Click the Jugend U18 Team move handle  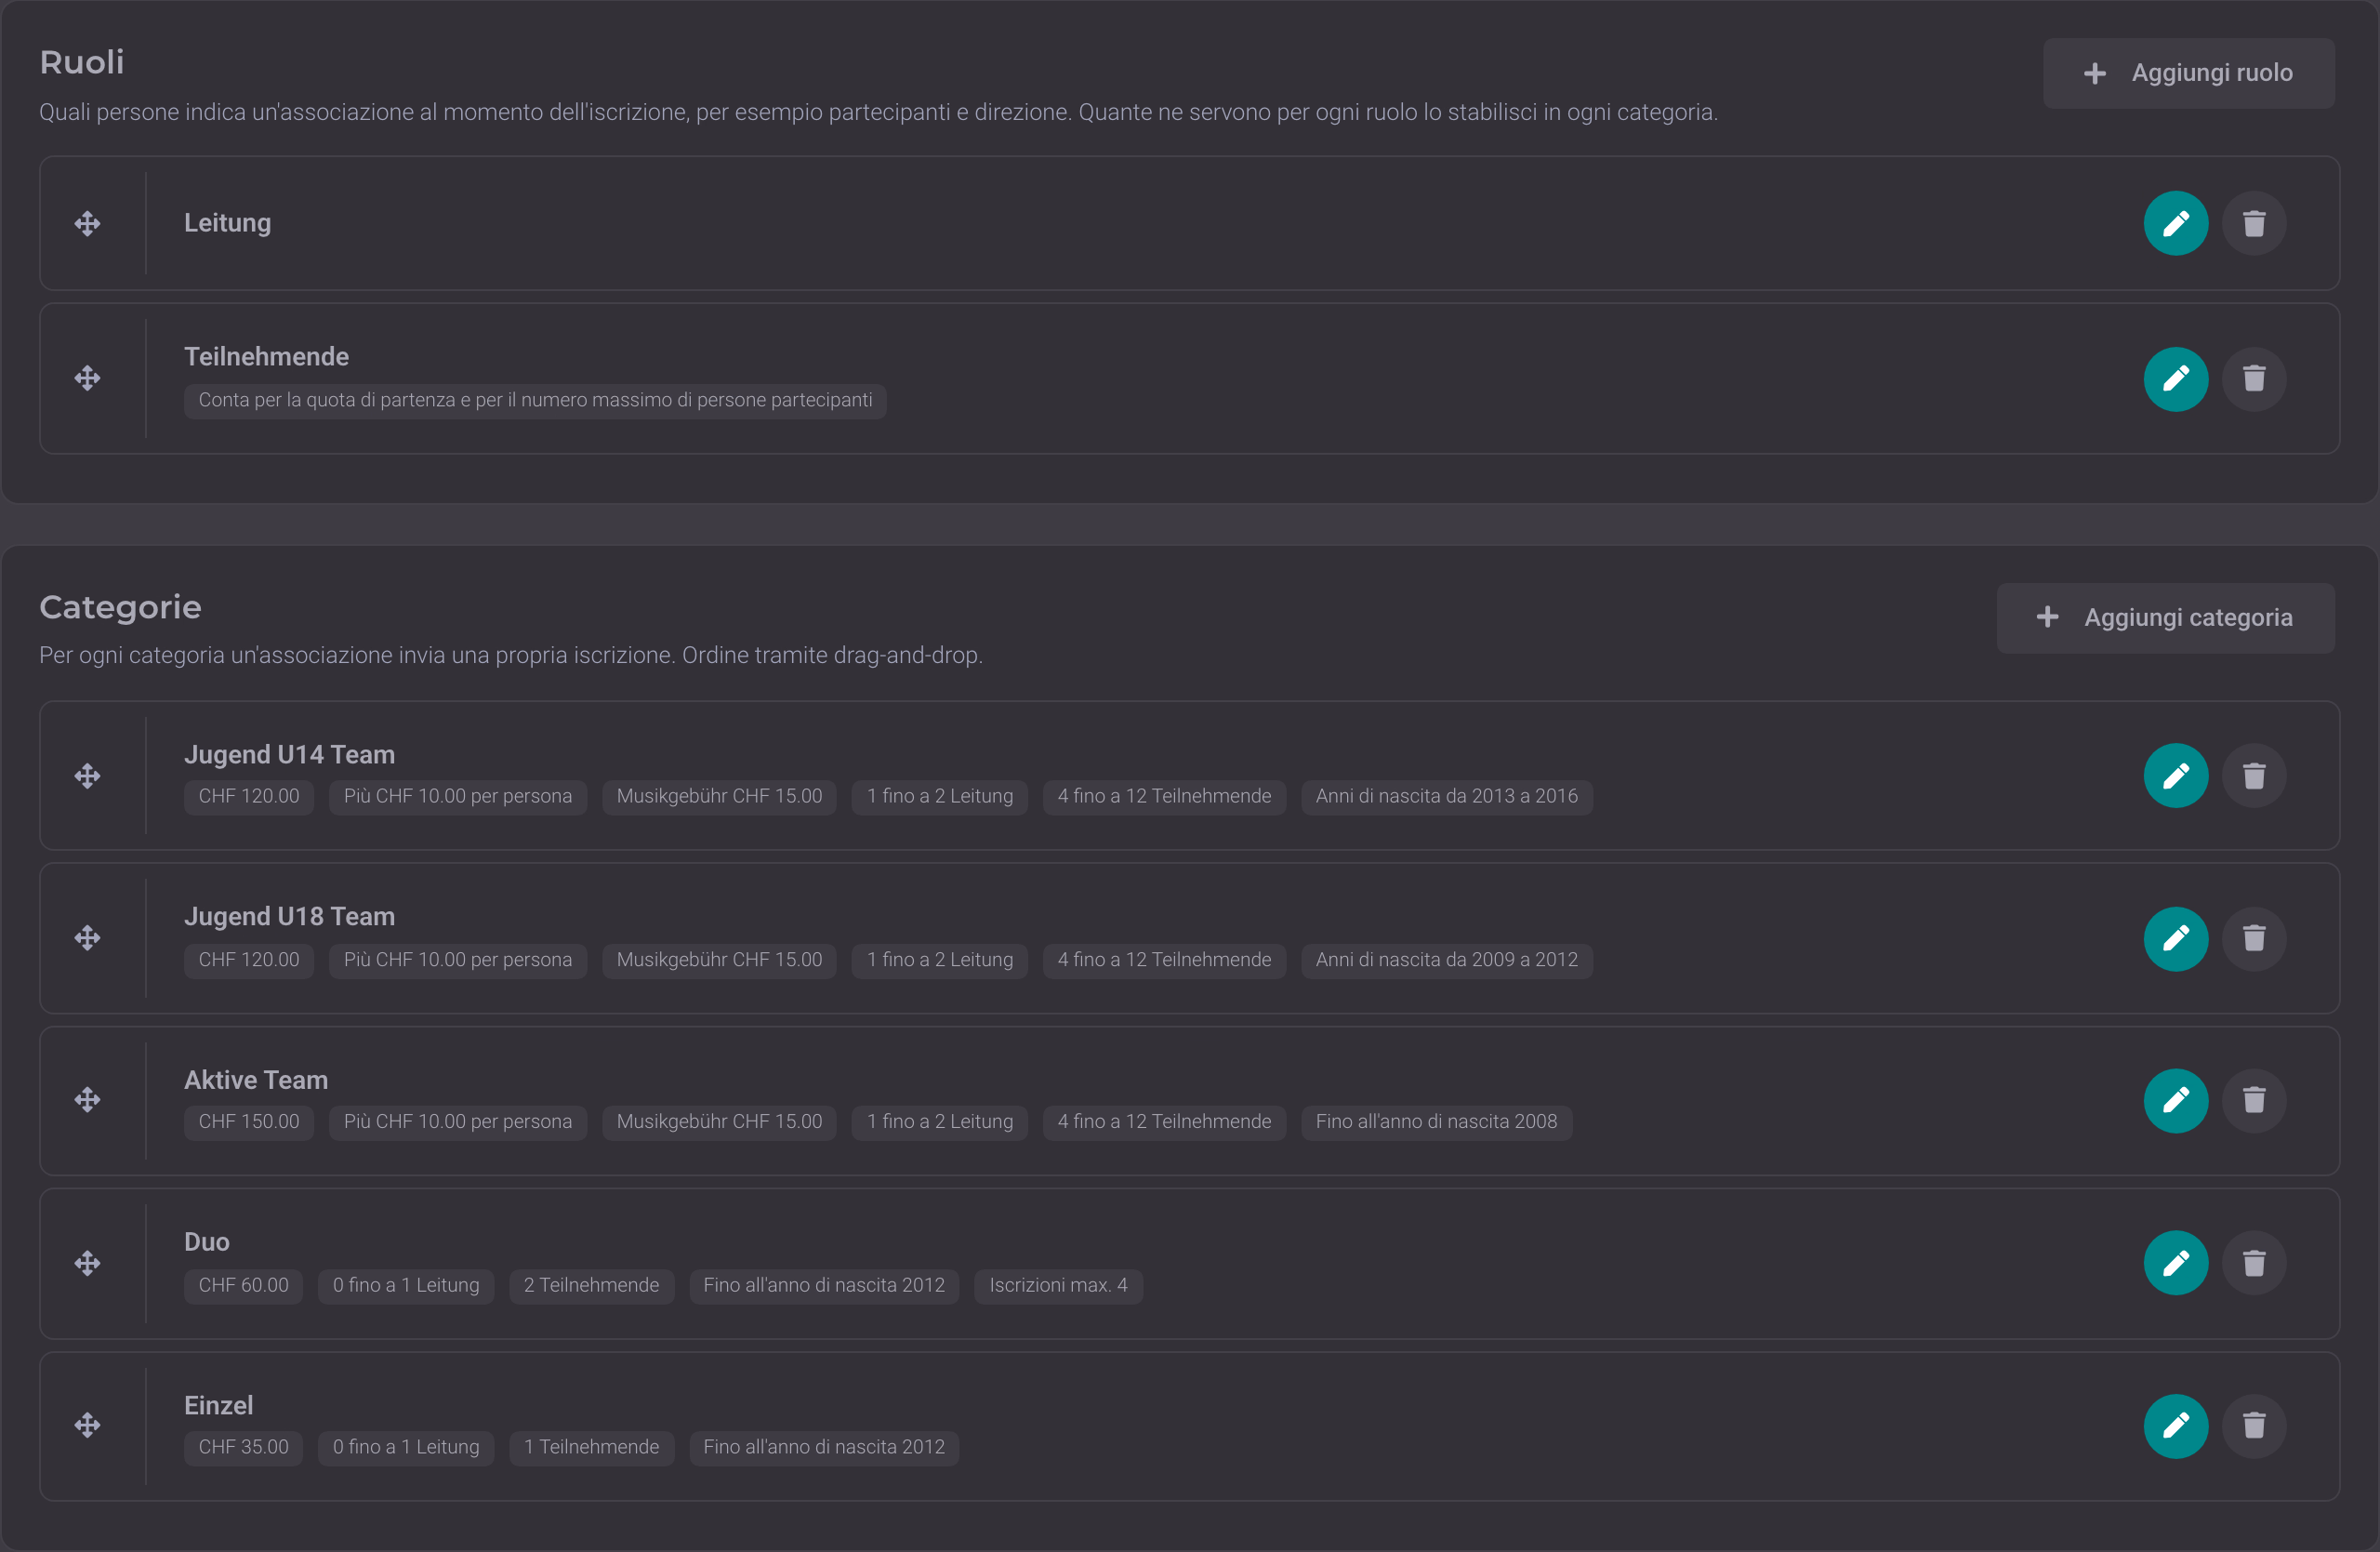tap(87, 938)
